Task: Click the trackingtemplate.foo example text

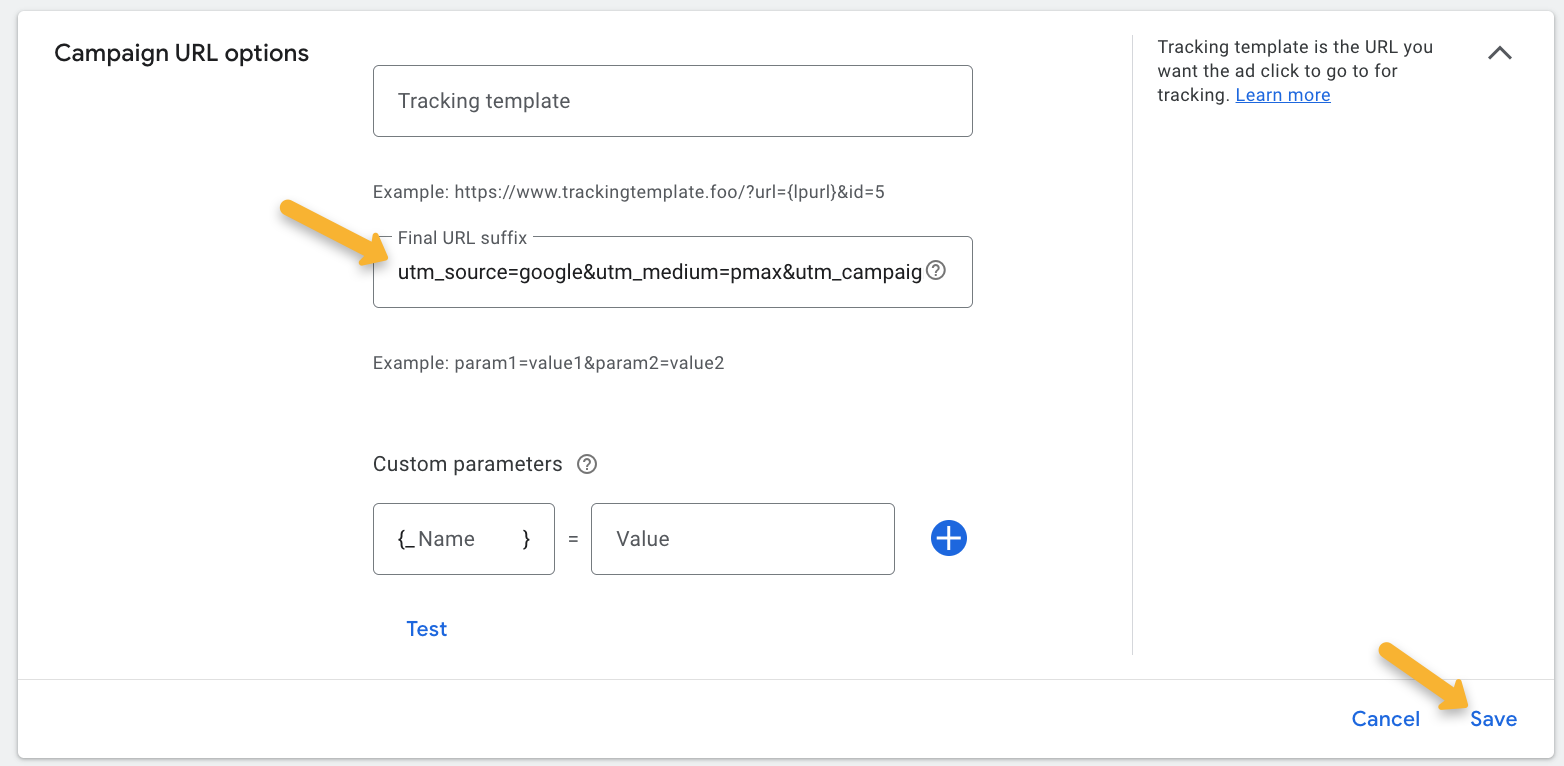Action: tap(628, 191)
